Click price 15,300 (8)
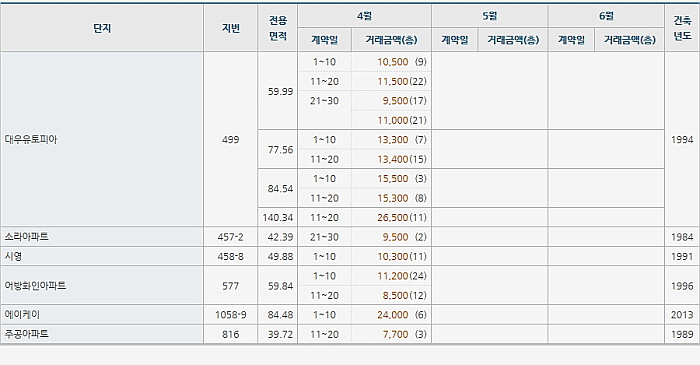The image size is (700, 365). 402,198
